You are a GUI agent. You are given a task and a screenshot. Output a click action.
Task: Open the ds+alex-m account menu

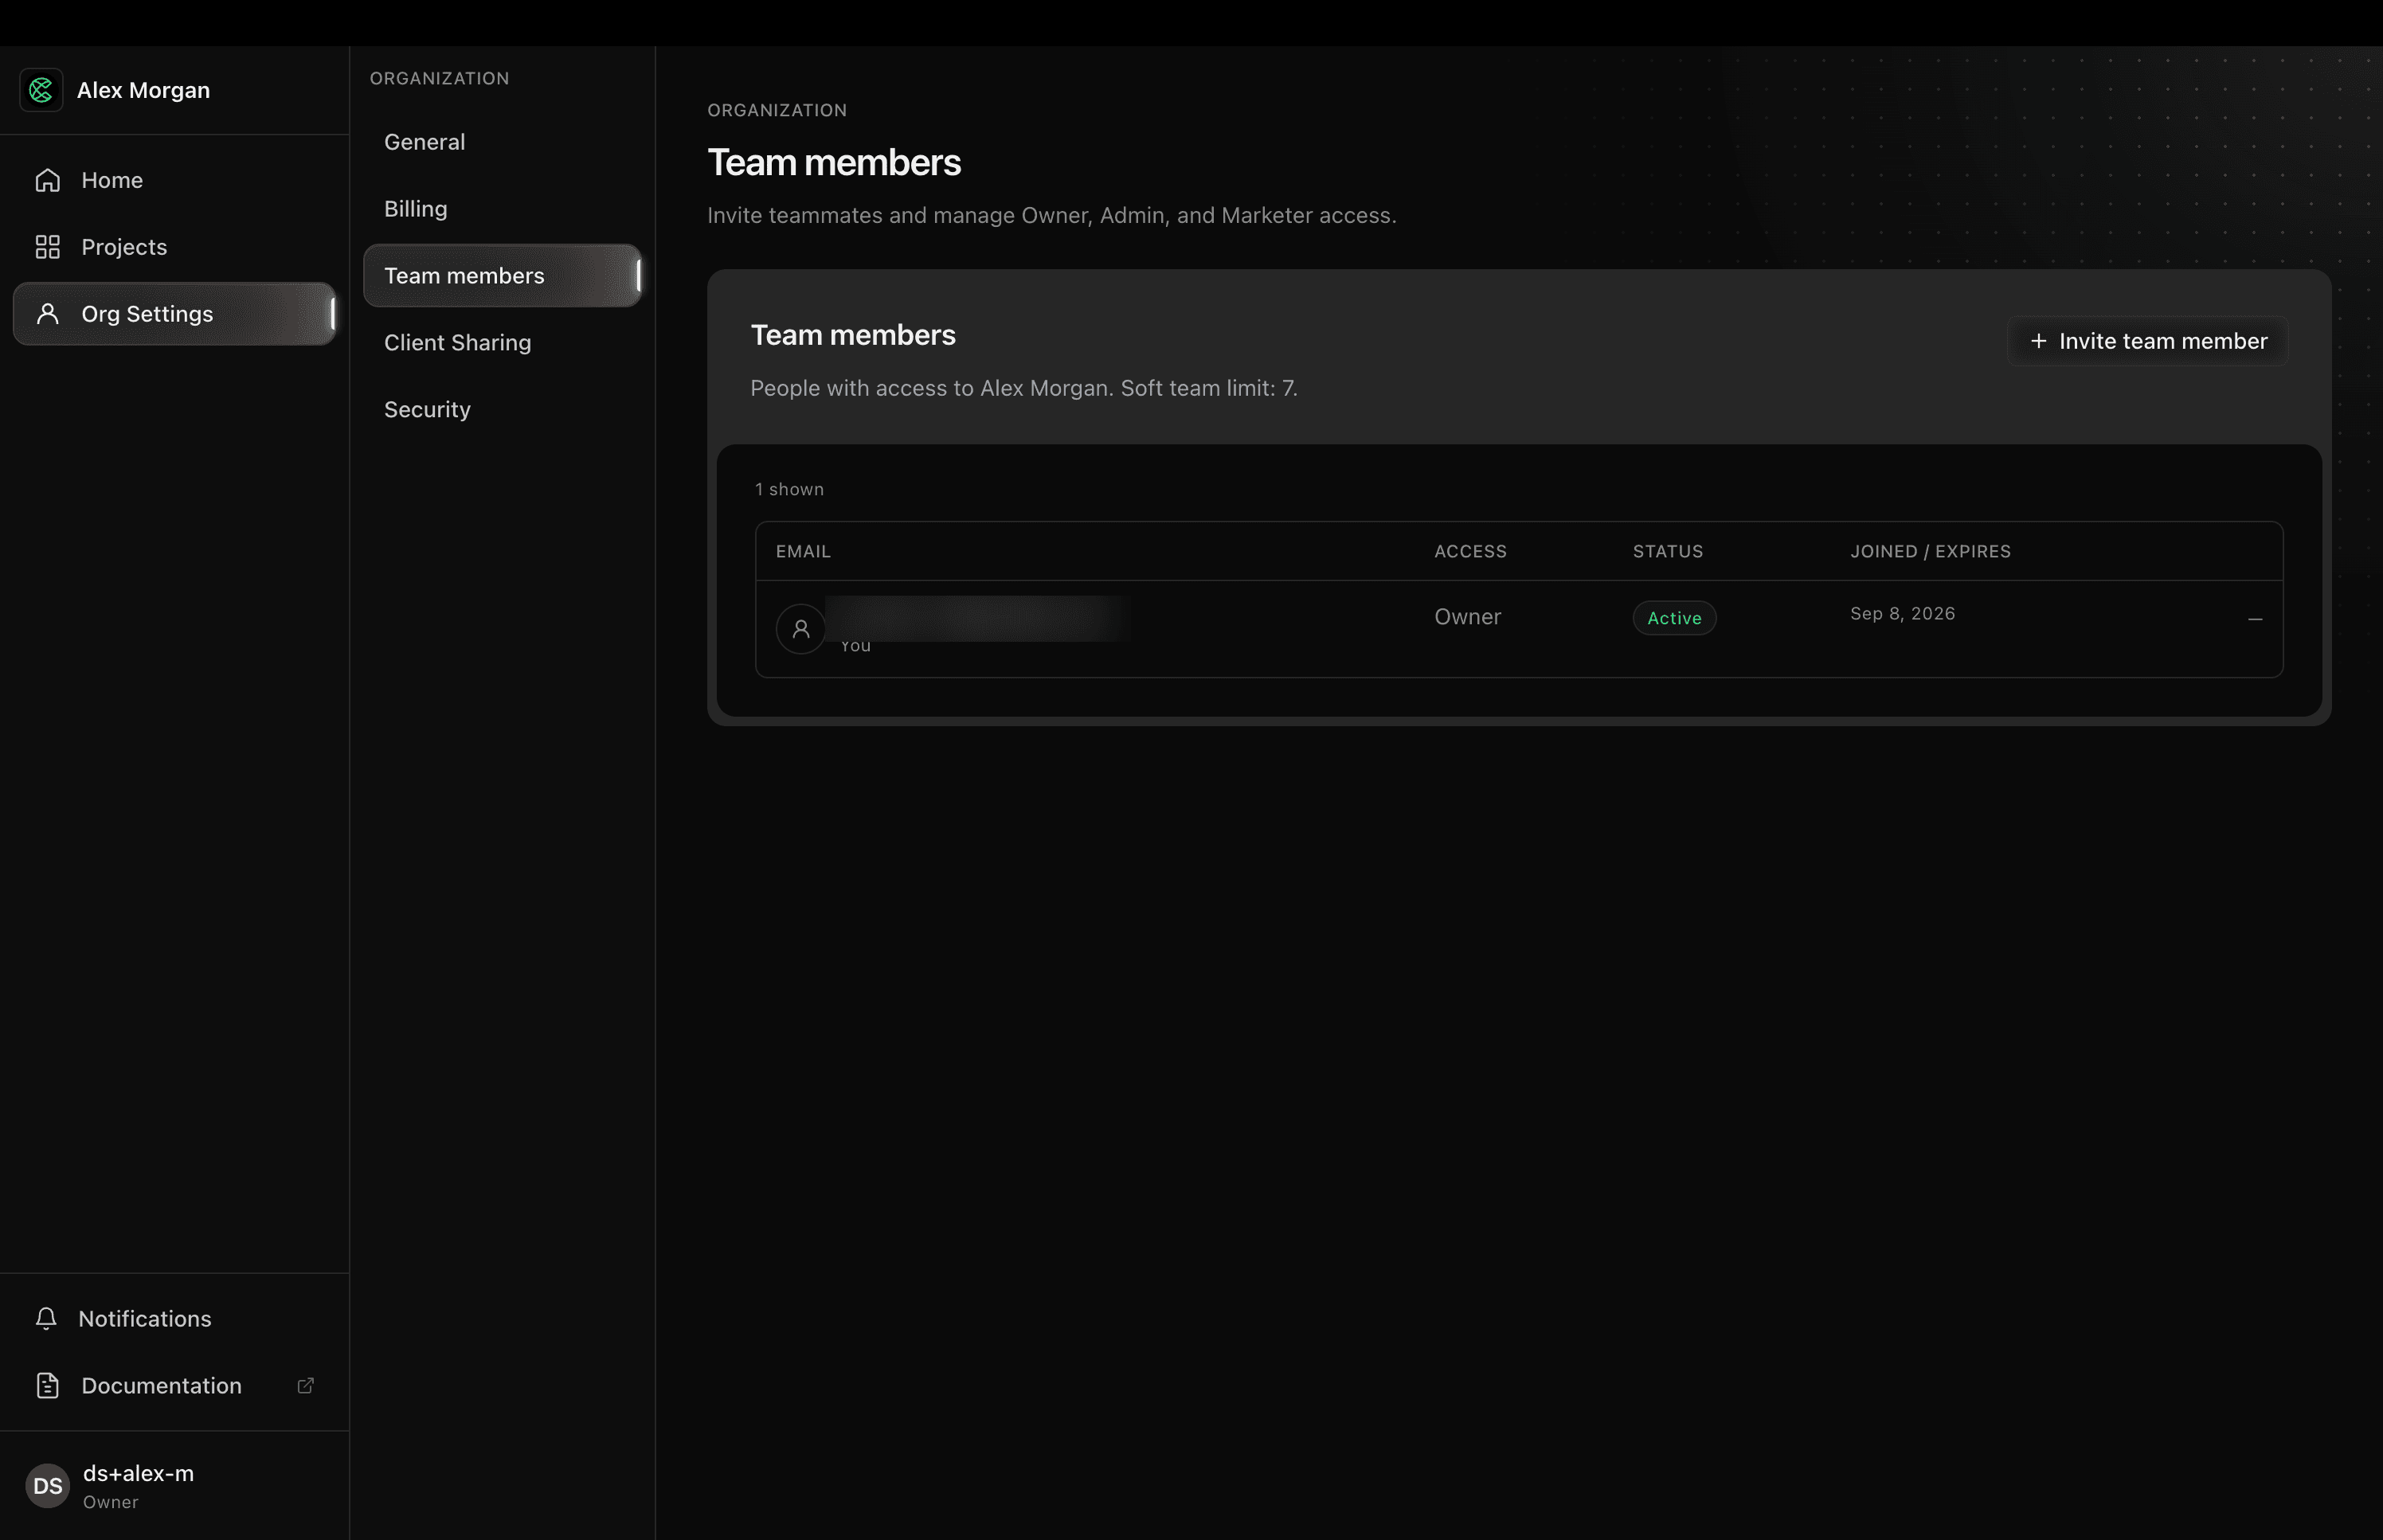pyautogui.click(x=174, y=1486)
